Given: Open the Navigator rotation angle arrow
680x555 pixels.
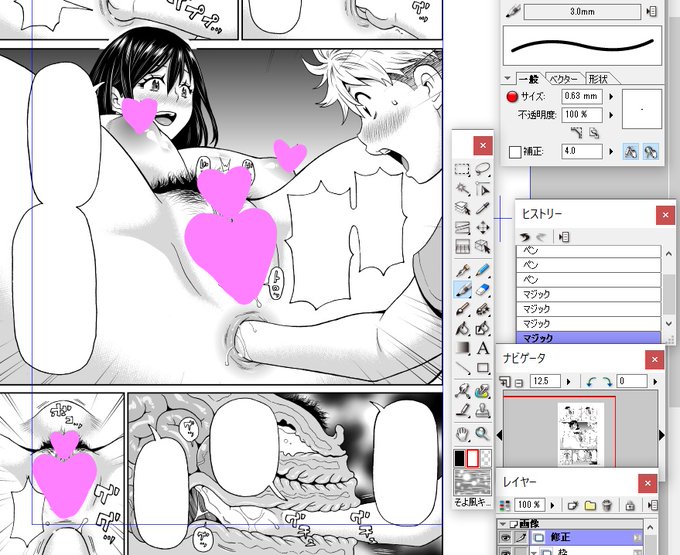Looking at the screenshot, I should (x=655, y=382).
